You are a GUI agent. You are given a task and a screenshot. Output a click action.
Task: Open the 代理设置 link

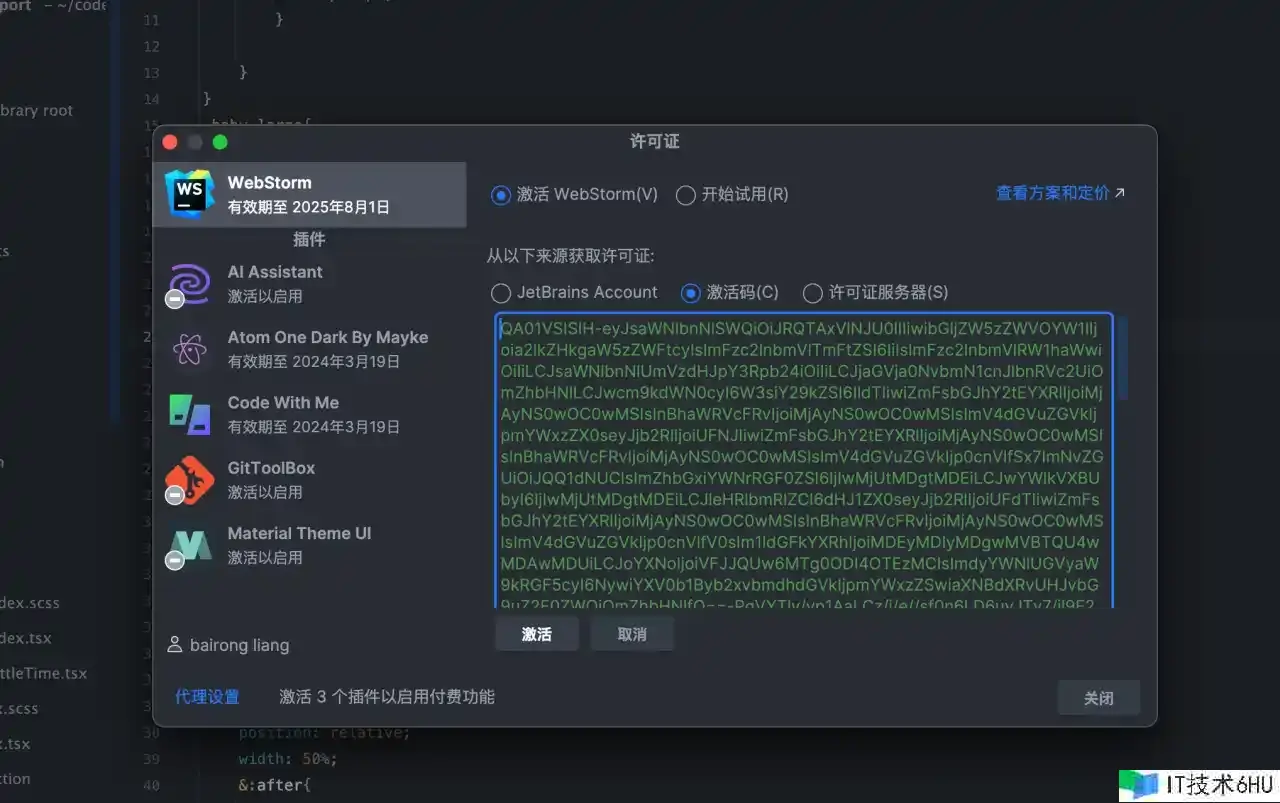point(207,697)
